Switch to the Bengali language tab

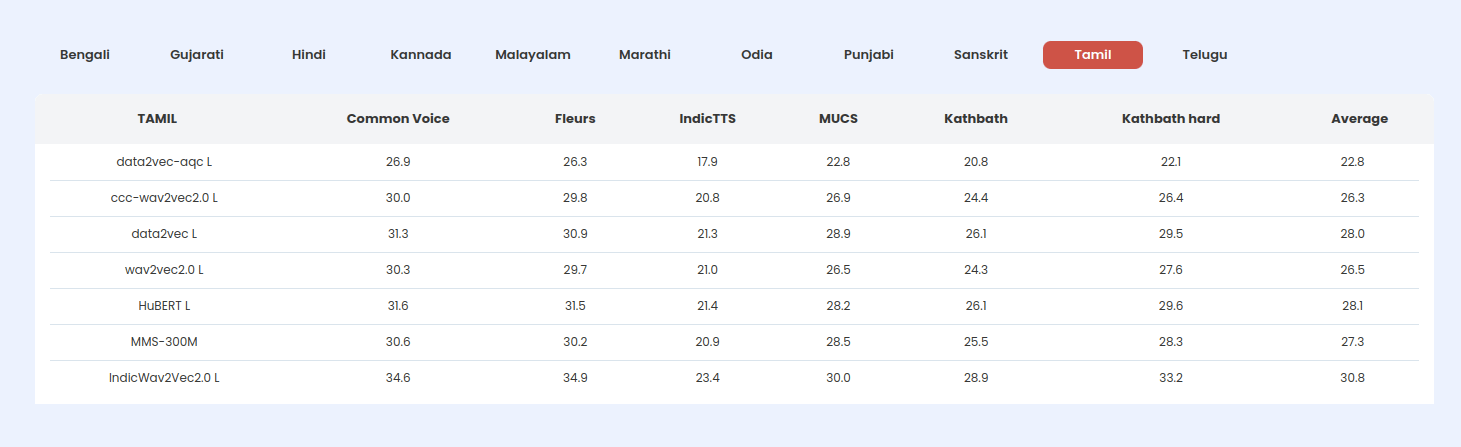click(x=85, y=55)
